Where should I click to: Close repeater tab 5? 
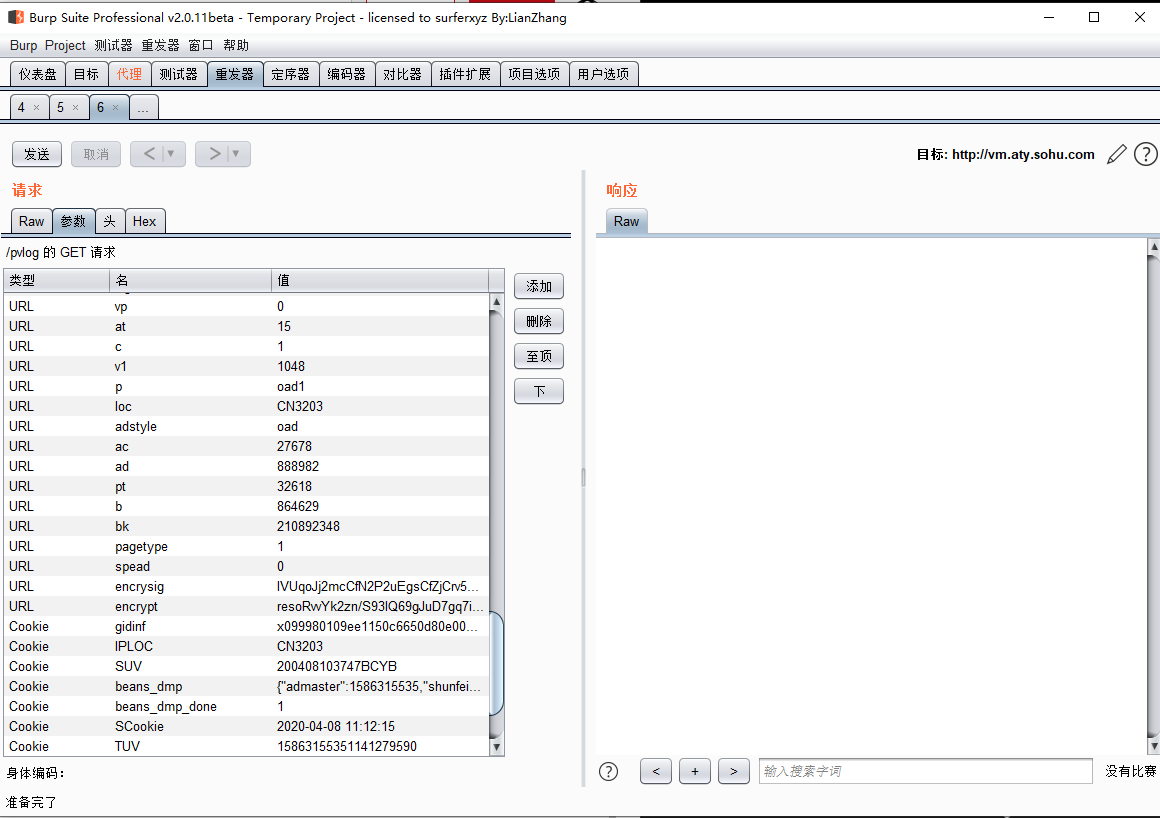pyautogui.click(x=75, y=107)
